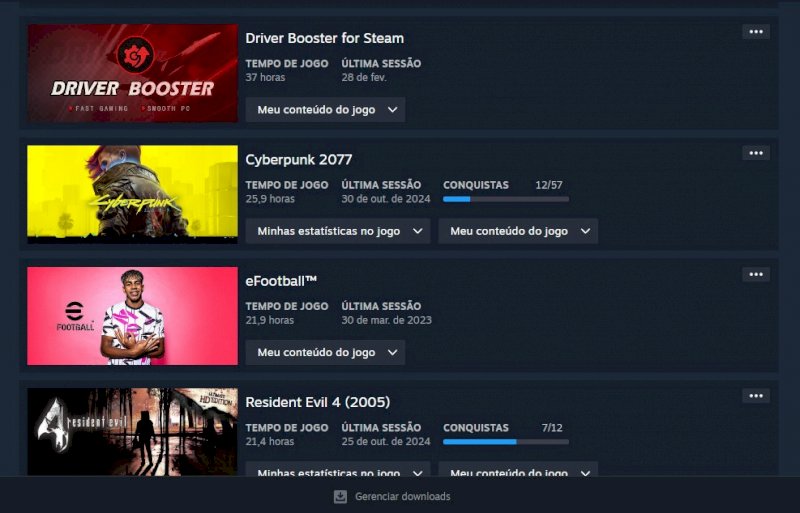The width and height of the screenshot is (800, 513).
Task: Click the Cyberpunk 2077 achievements progress bar
Action: pos(506,200)
